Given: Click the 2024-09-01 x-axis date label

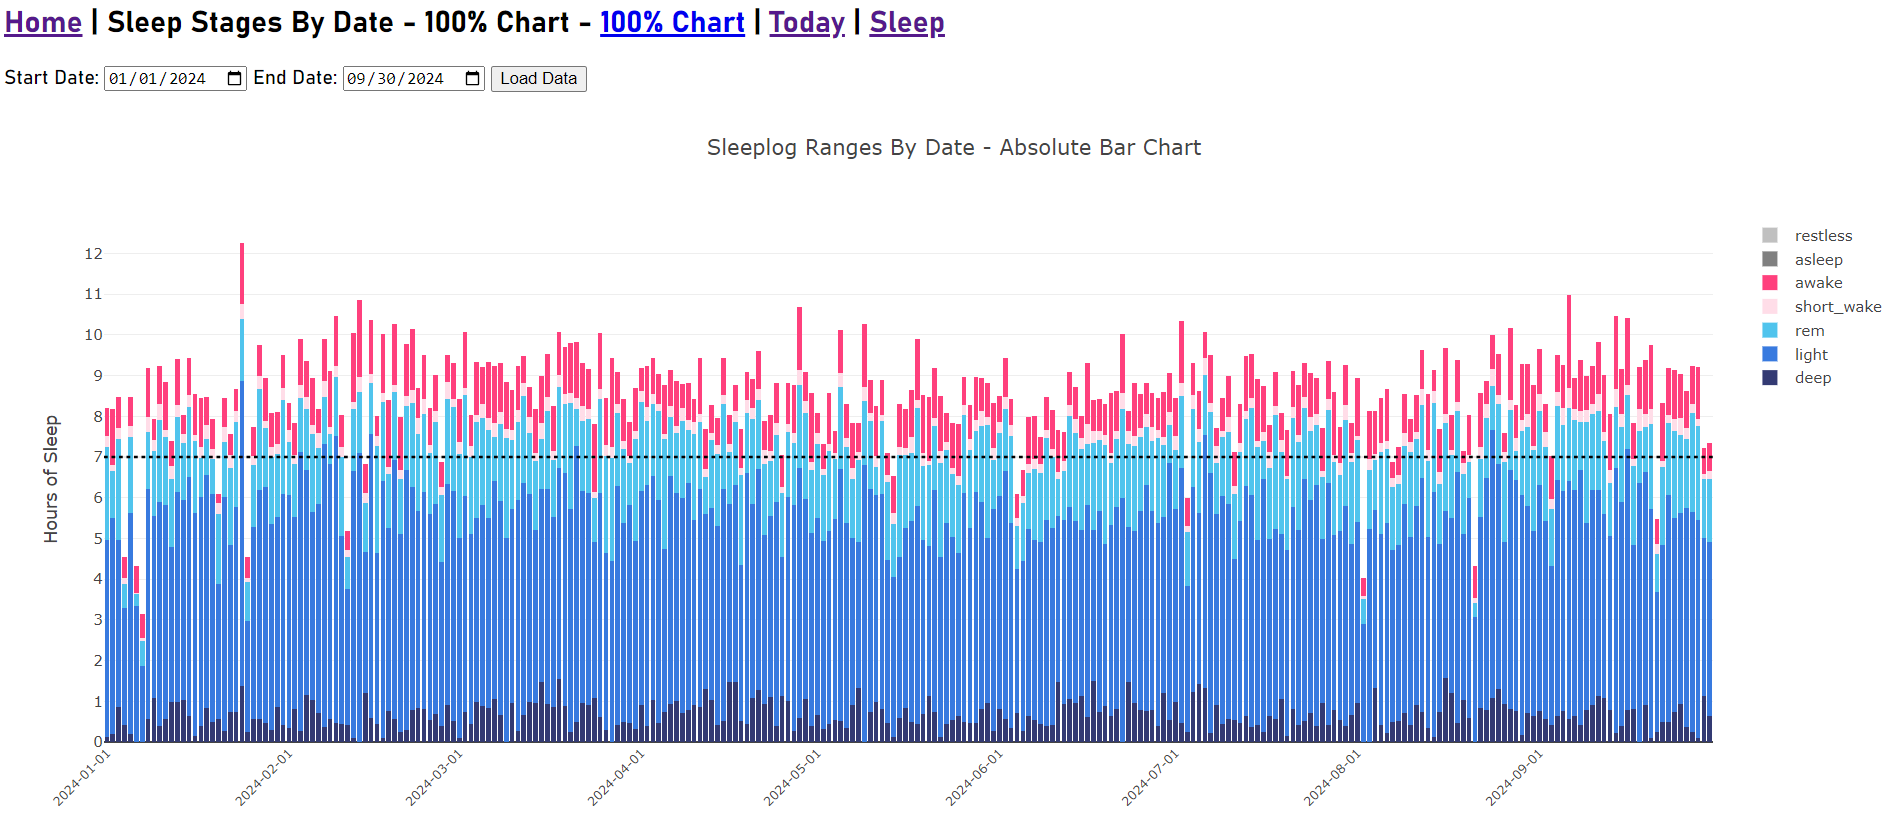Looking at the screenshot, I should 1515,777.
